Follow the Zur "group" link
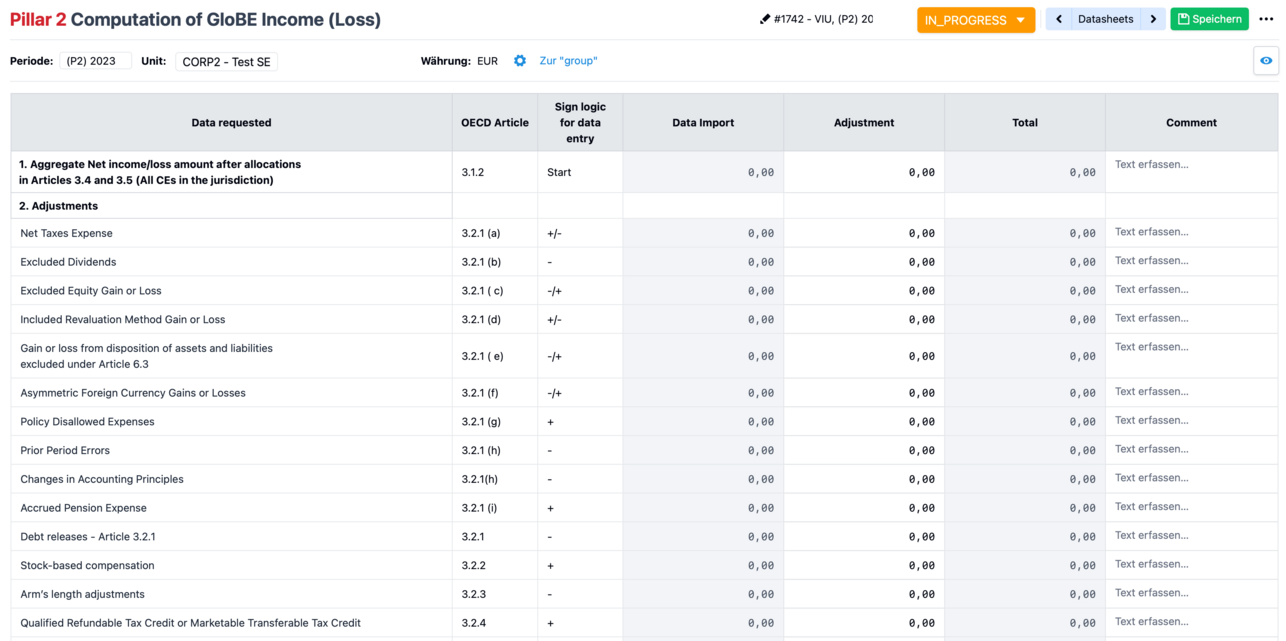This screenshot has height=641, width=1286. tap(568, 61)
